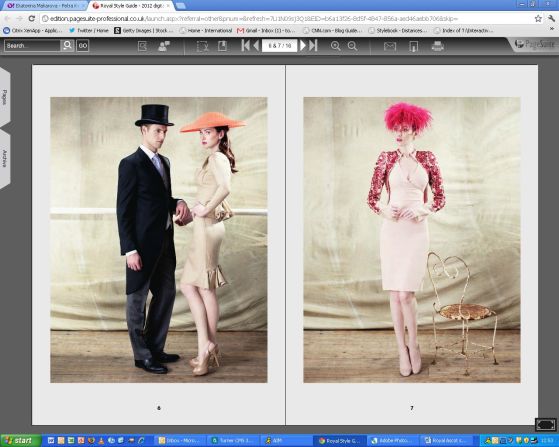559x447 pixels.
Task: Jump to the last page
Action: tap(313, 46)
